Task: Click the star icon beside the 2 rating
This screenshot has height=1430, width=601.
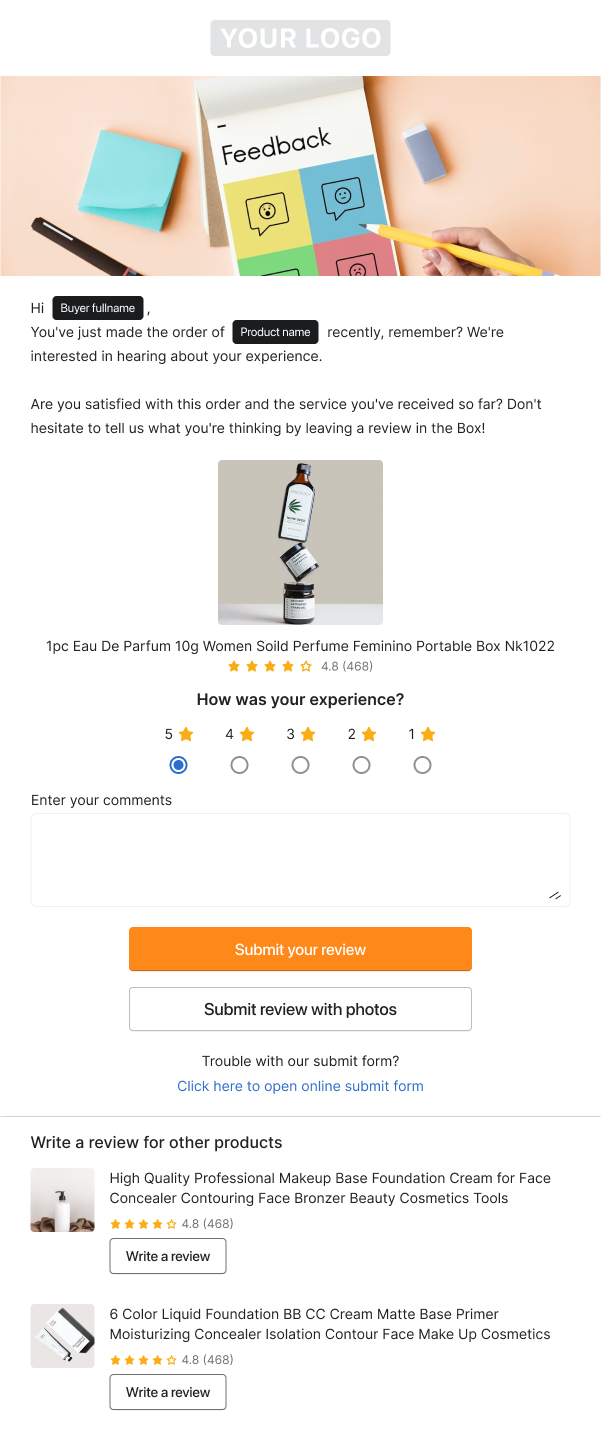Action: (369, 733)
